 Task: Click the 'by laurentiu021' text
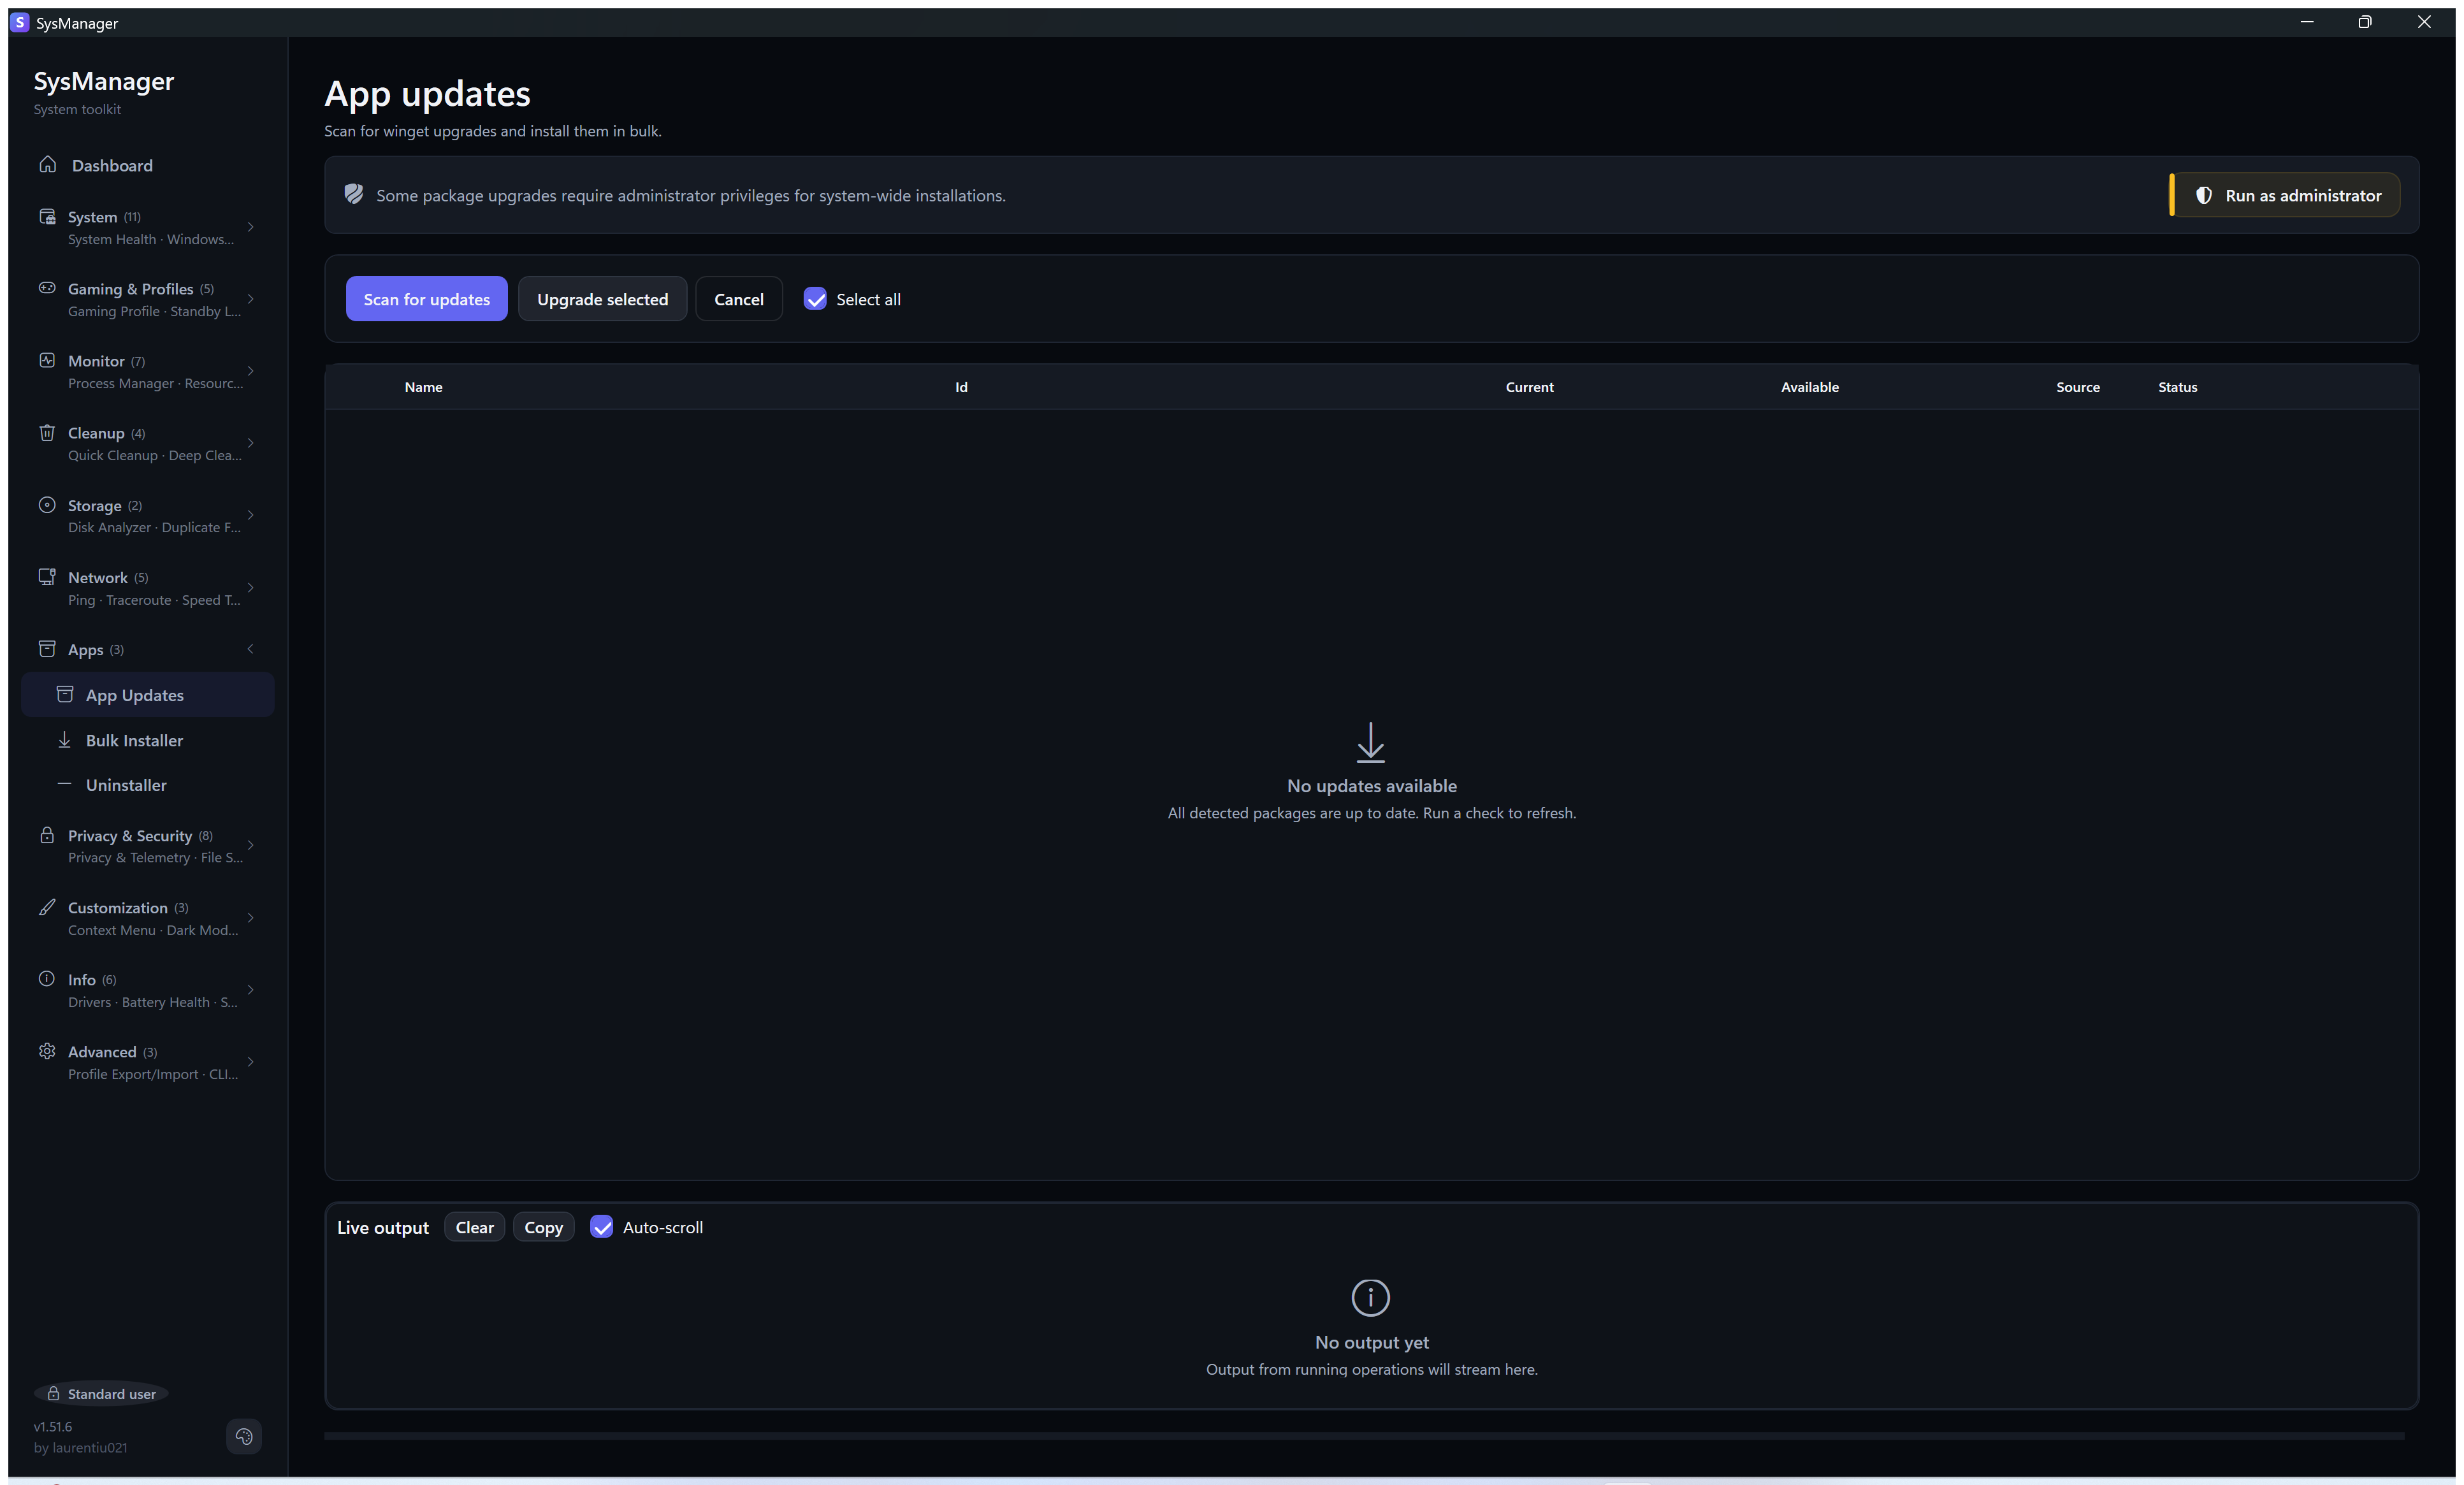click(x=80, y=1447)
